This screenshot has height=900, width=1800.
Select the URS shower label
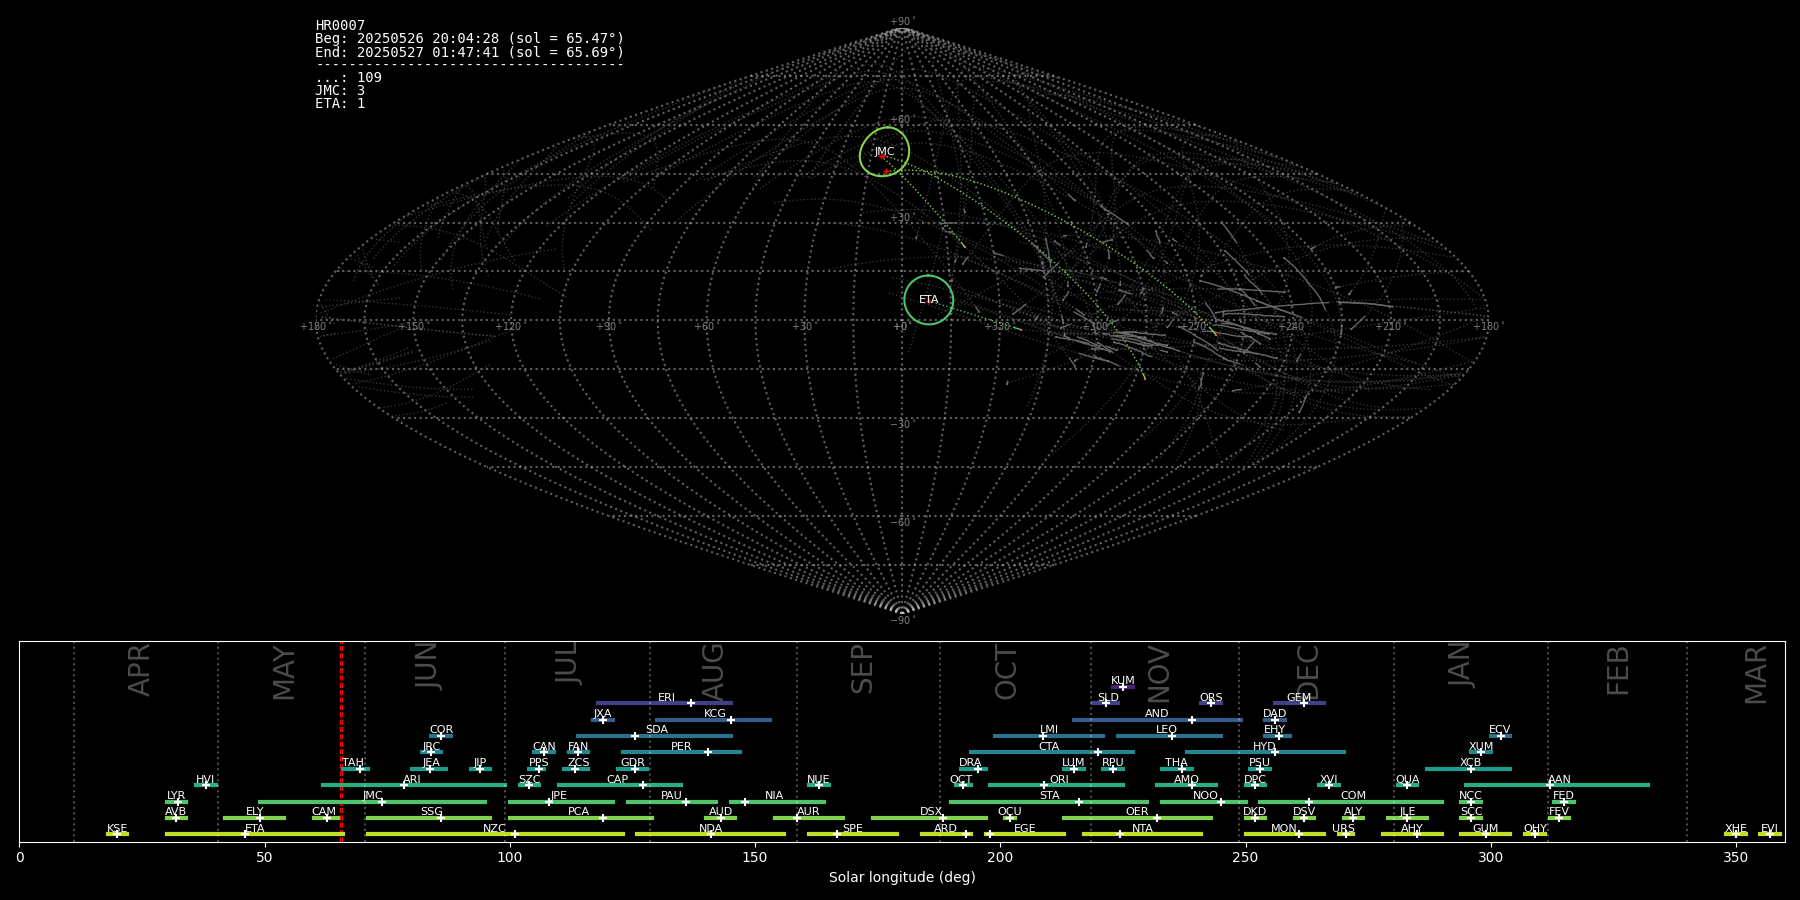1344,828
